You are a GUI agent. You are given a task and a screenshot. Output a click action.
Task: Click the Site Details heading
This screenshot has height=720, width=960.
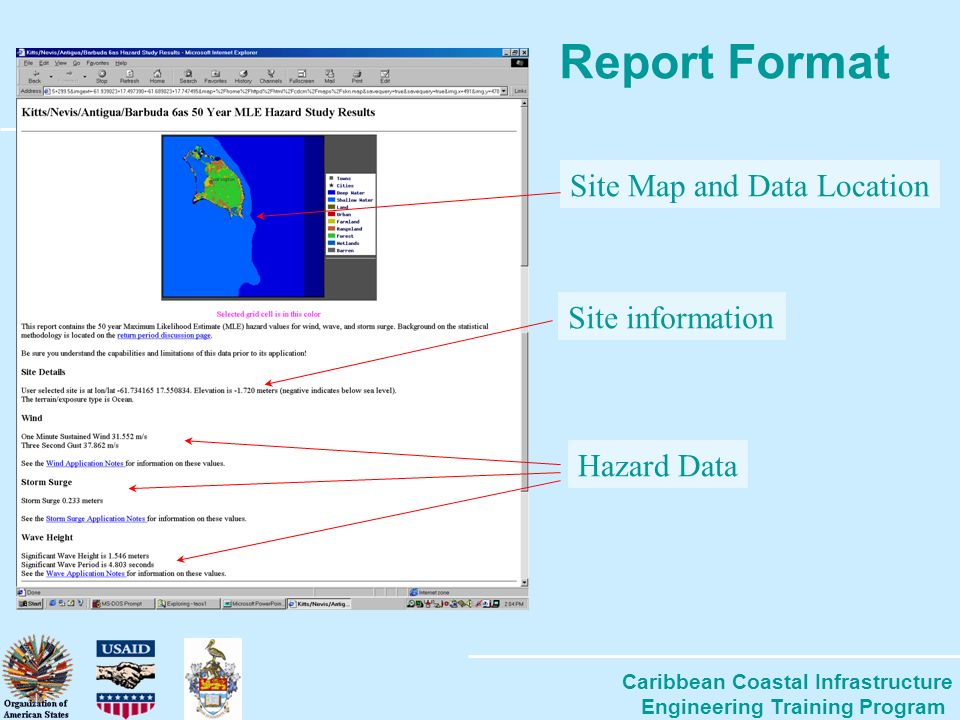tap(43, 372)
